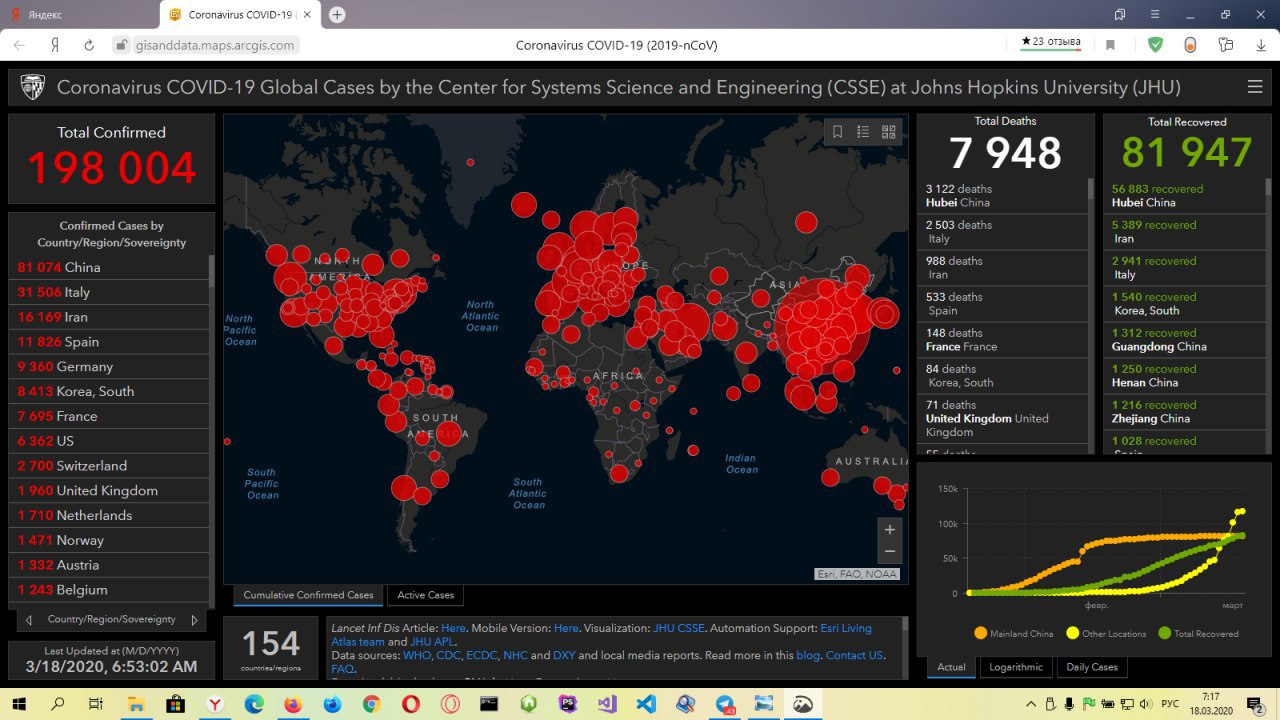
Task: Toggle Other Locations series in chart legend
Action: point(1105,633)
